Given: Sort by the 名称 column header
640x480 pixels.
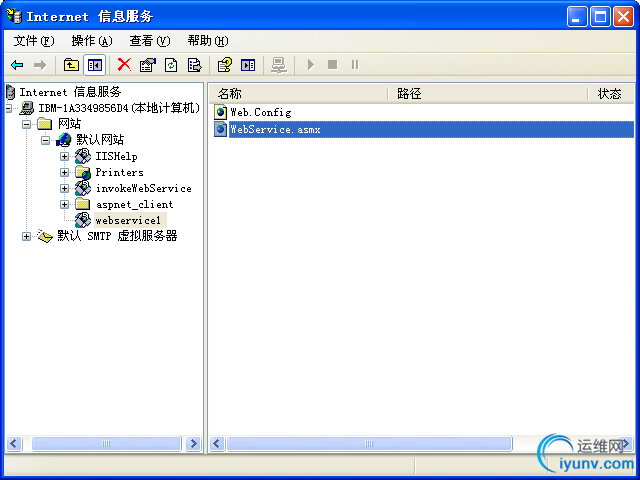Looking at the screenshot, I should 298,93.
